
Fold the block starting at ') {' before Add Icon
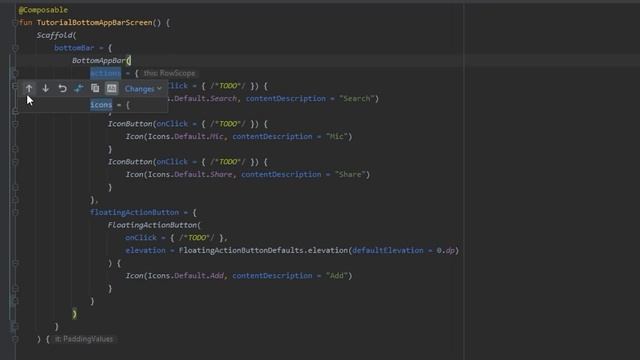(15, 263)
